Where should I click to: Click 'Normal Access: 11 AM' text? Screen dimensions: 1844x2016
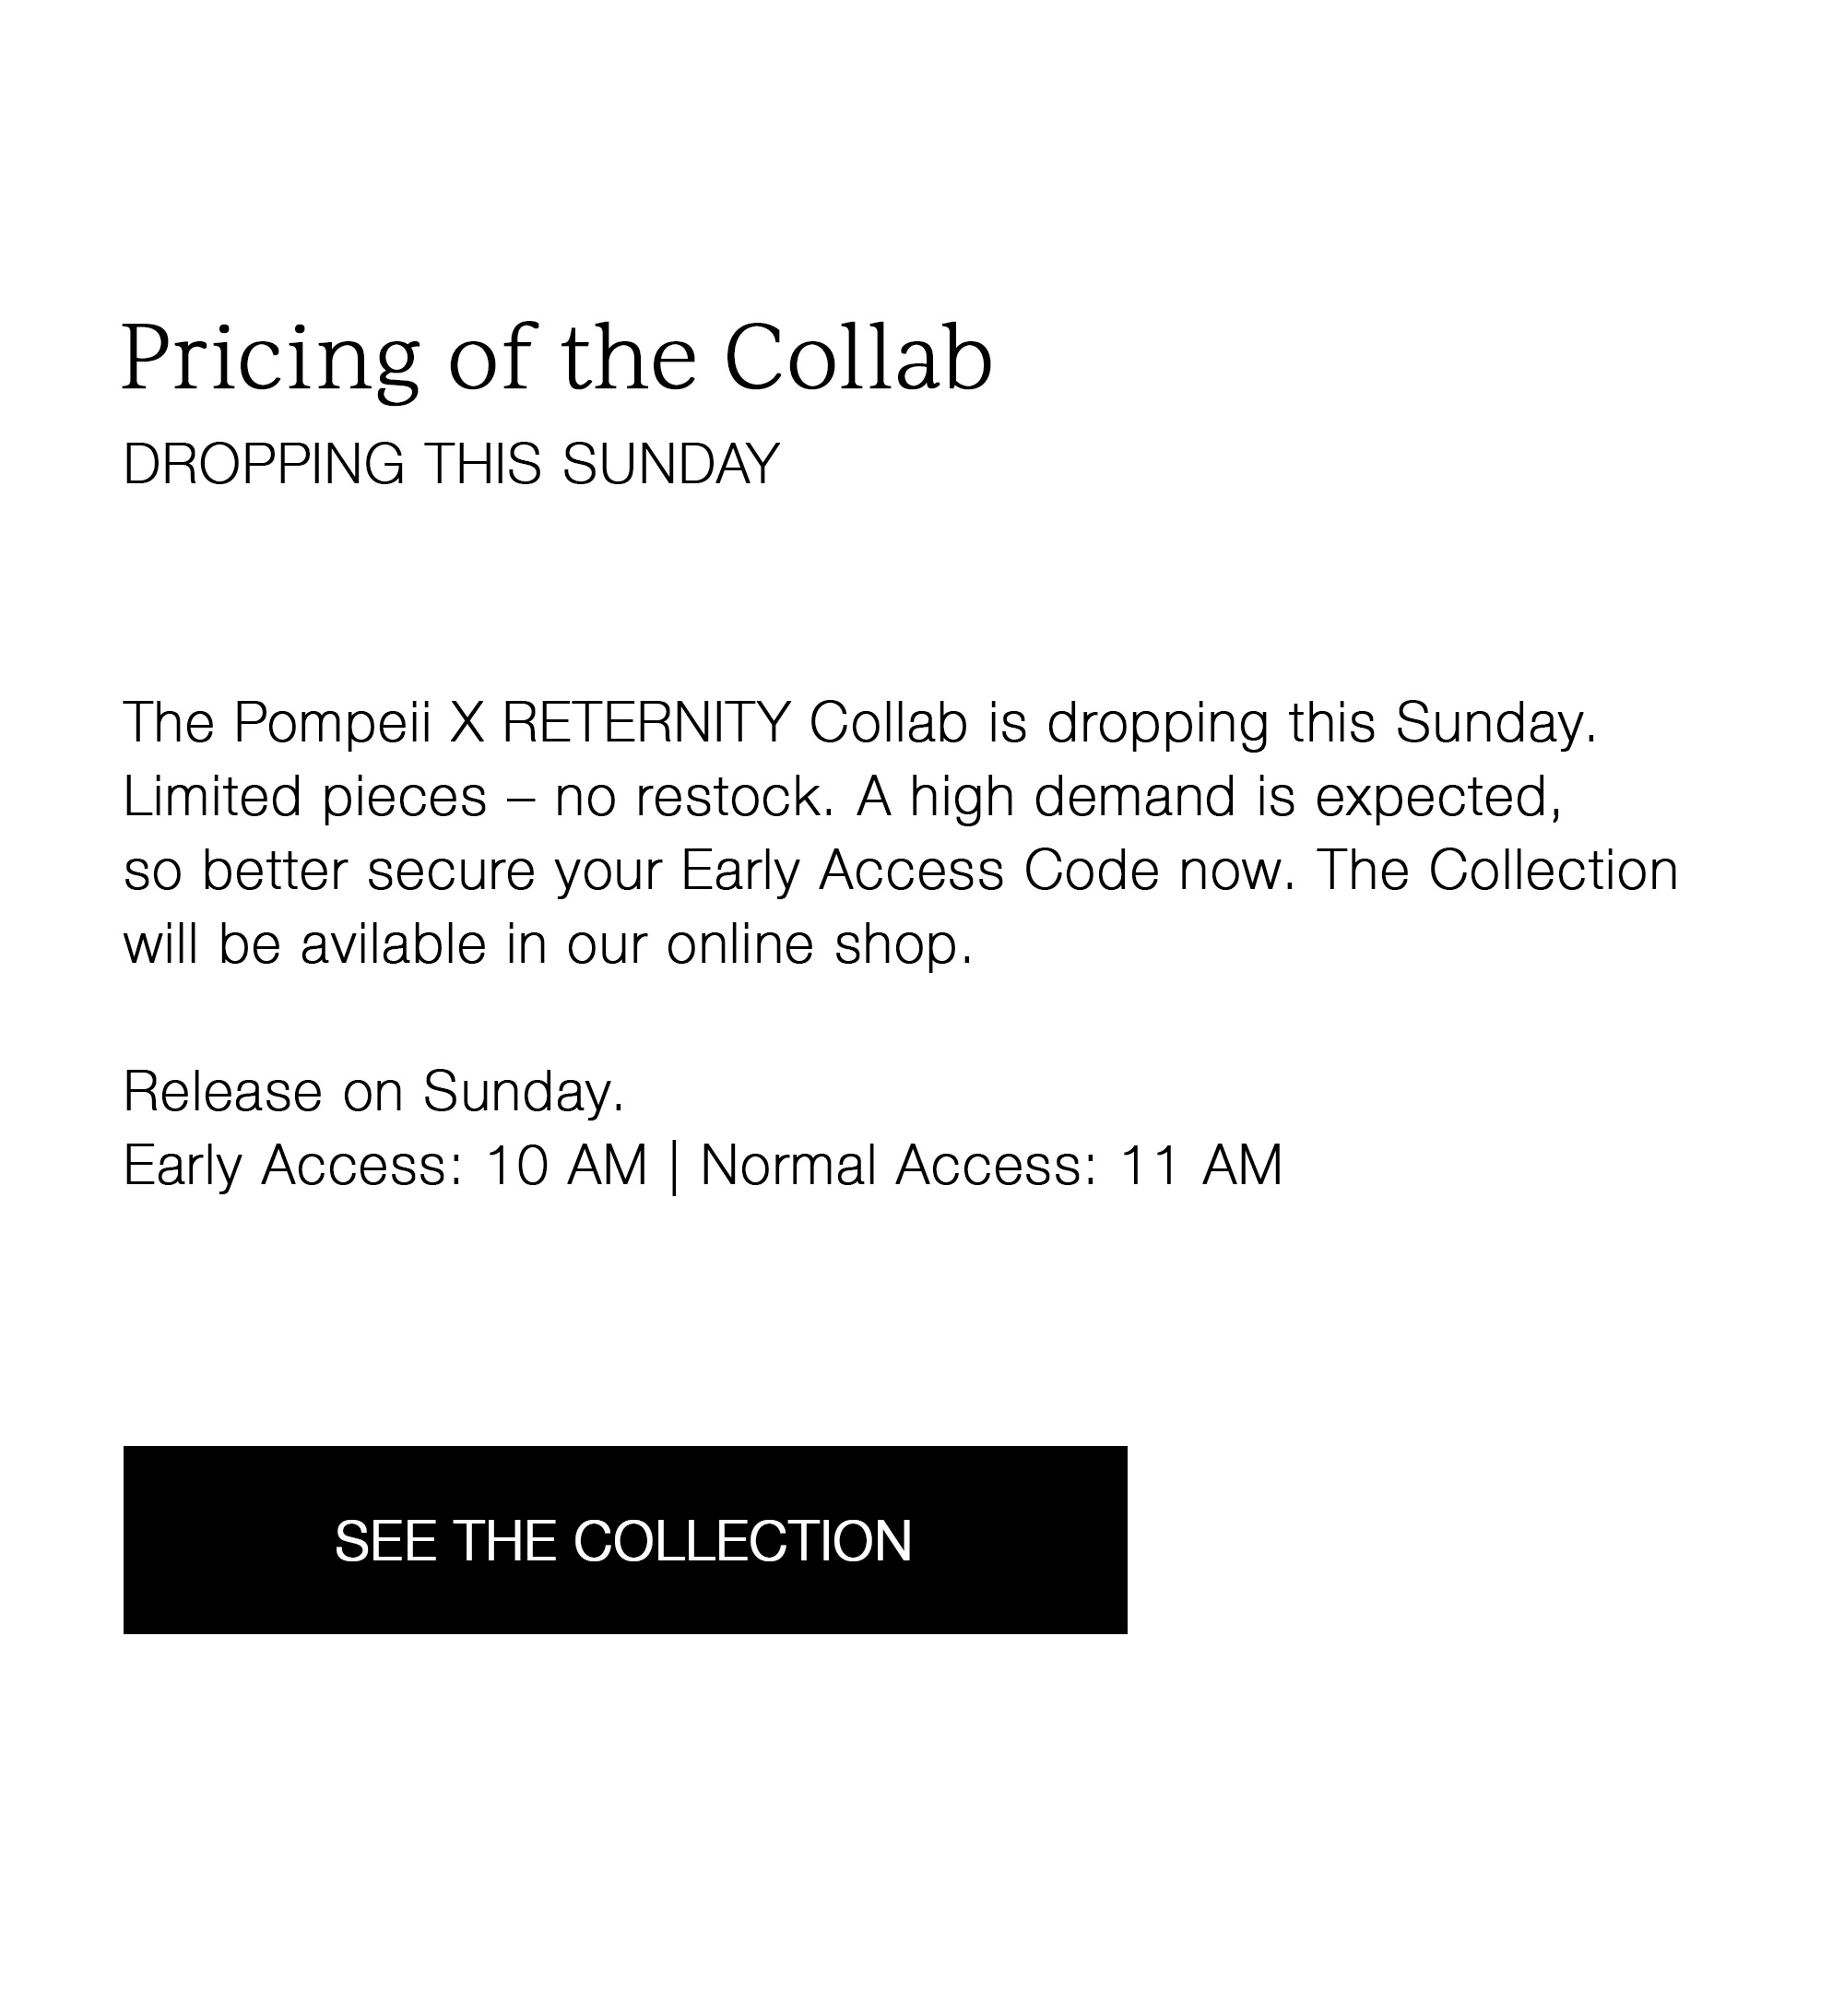(991, 1165)
